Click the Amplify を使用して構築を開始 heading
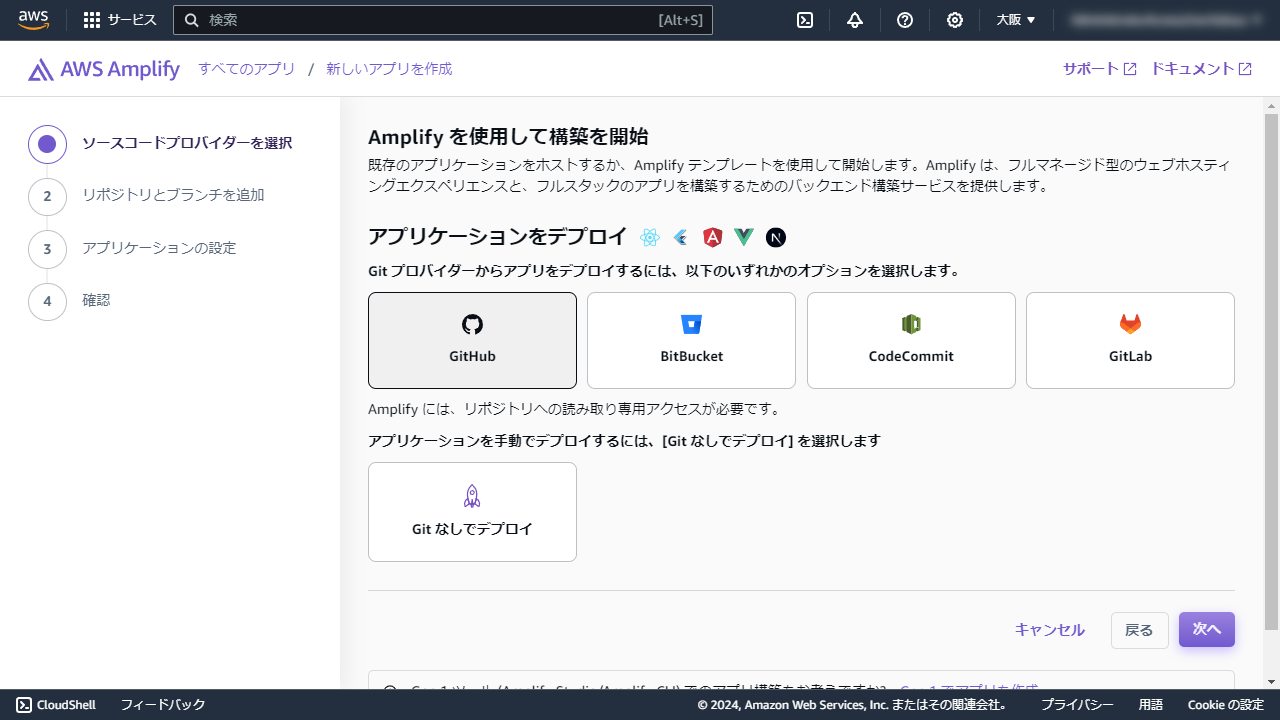This screenshot has height=720, width=1280. 508,137
